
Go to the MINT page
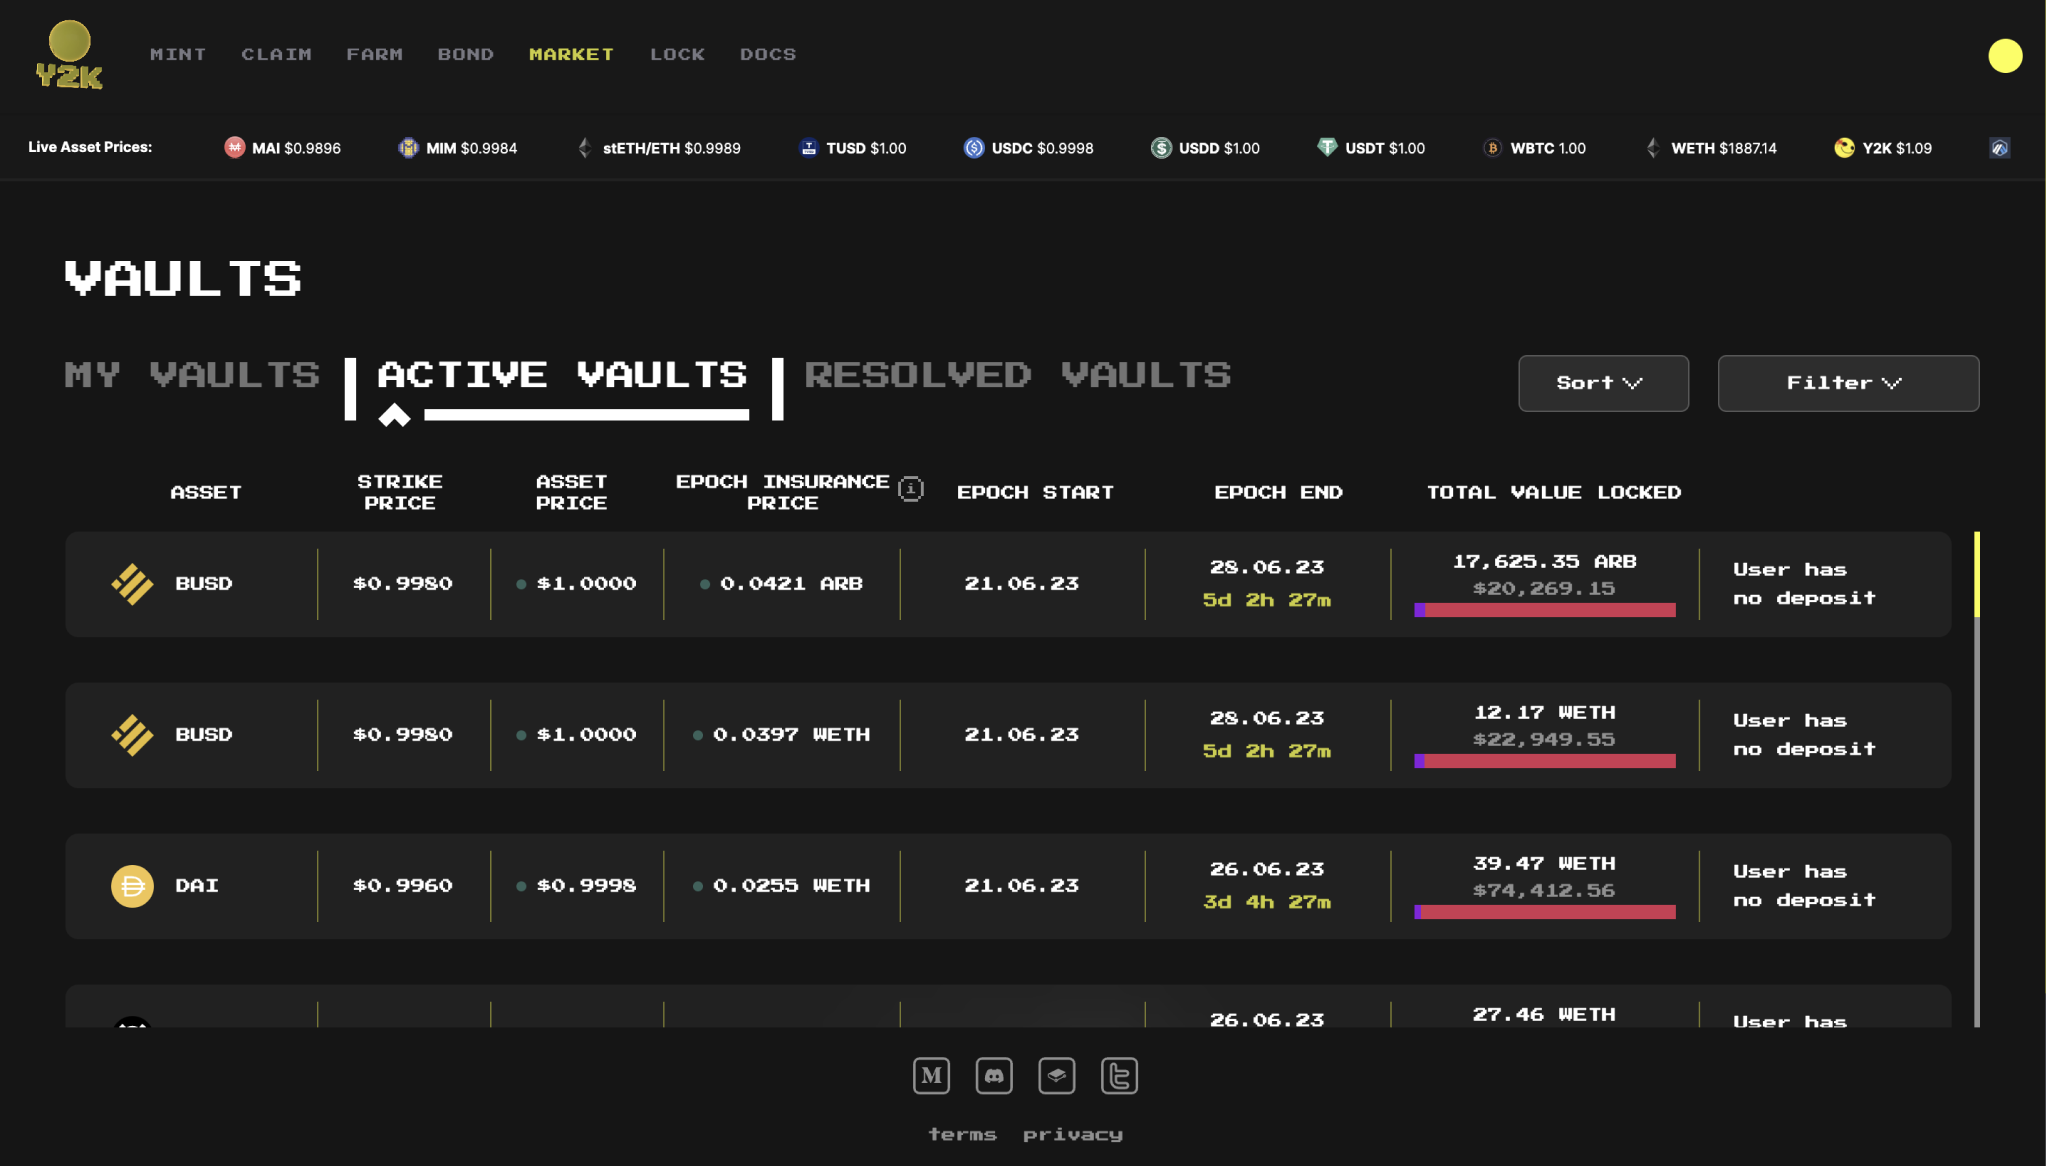pyautogui.click(x=178, y=54)
